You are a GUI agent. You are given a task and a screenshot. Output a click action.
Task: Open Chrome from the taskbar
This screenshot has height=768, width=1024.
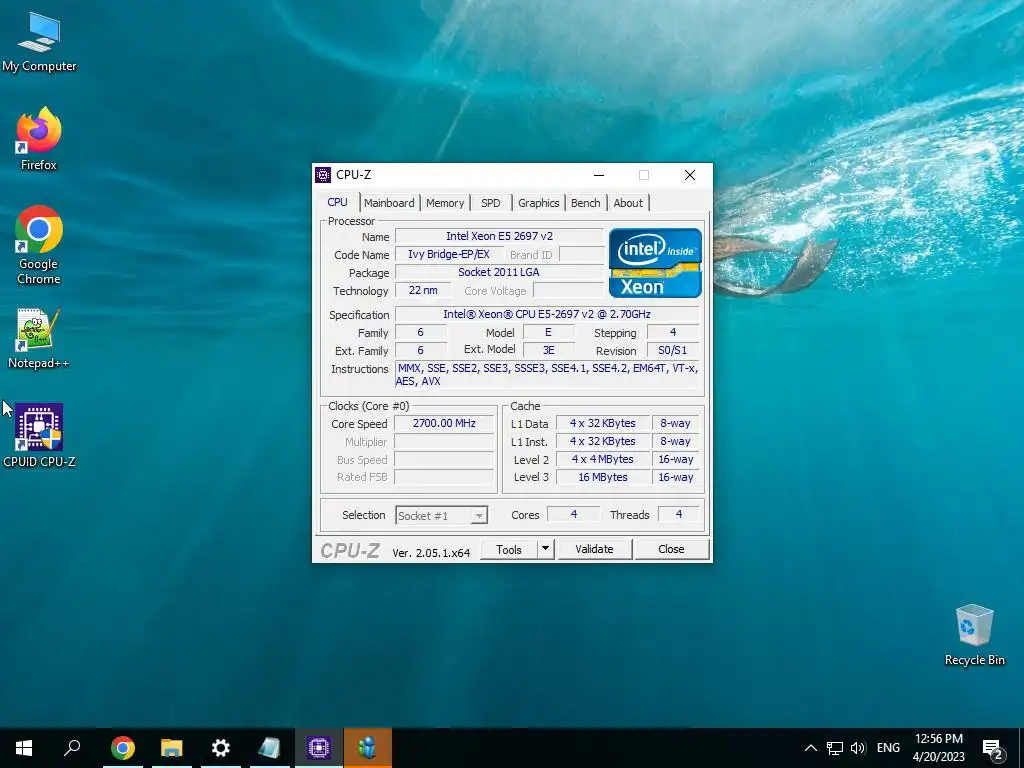pos(123,748)
